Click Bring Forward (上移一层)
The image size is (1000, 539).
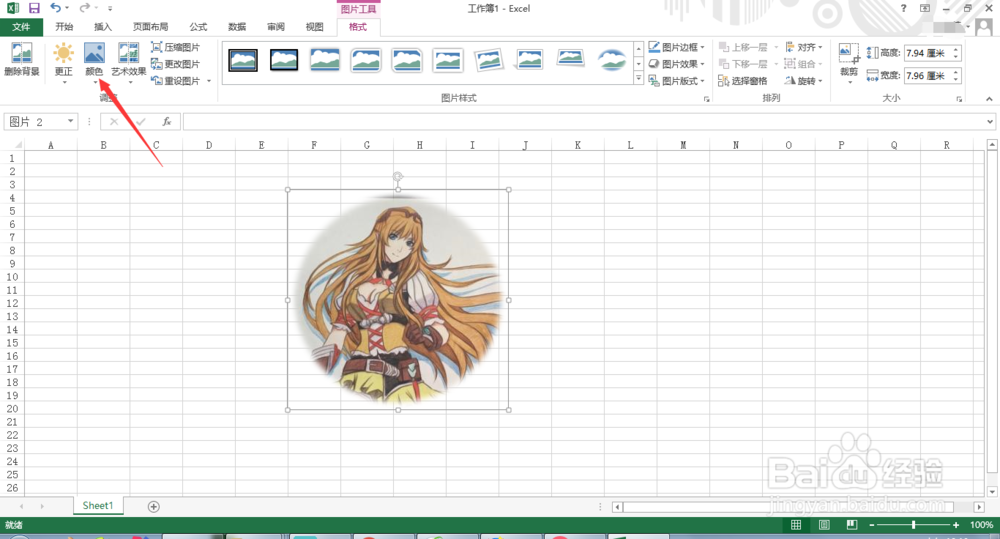click(x=743, y=47)
